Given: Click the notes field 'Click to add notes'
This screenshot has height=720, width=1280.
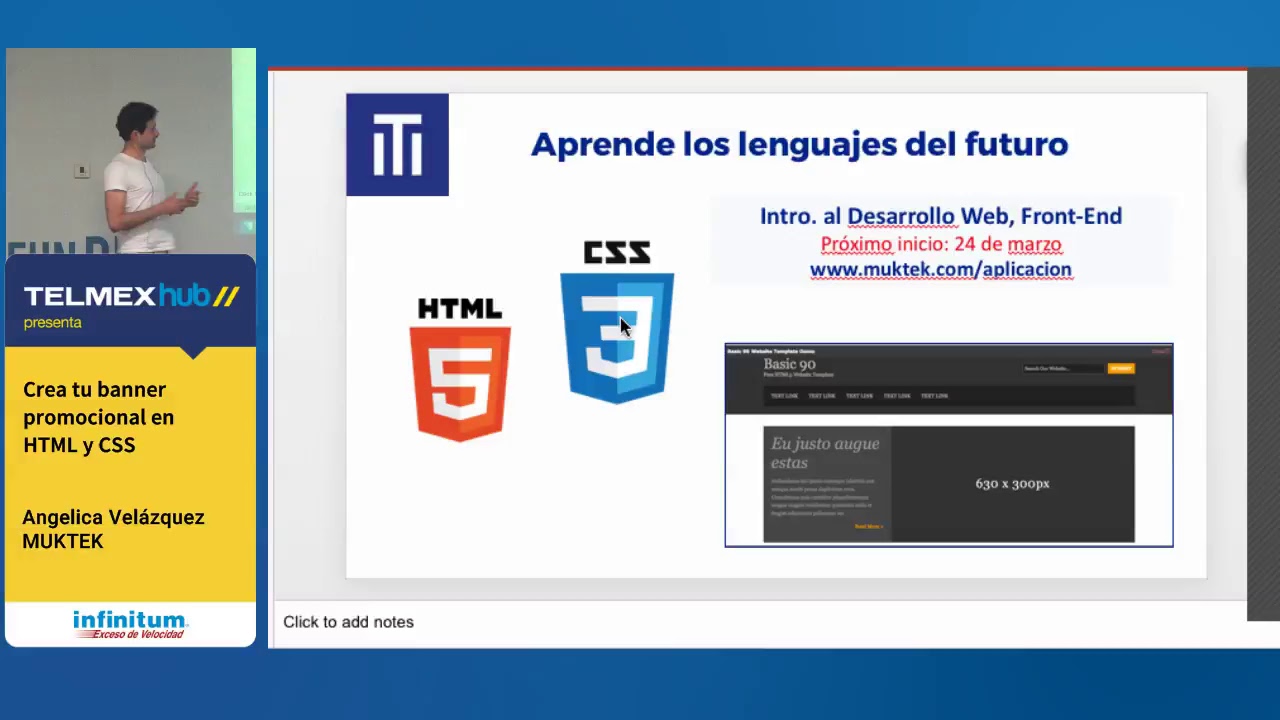Looking at the screenshot, I should coord(348,622).
